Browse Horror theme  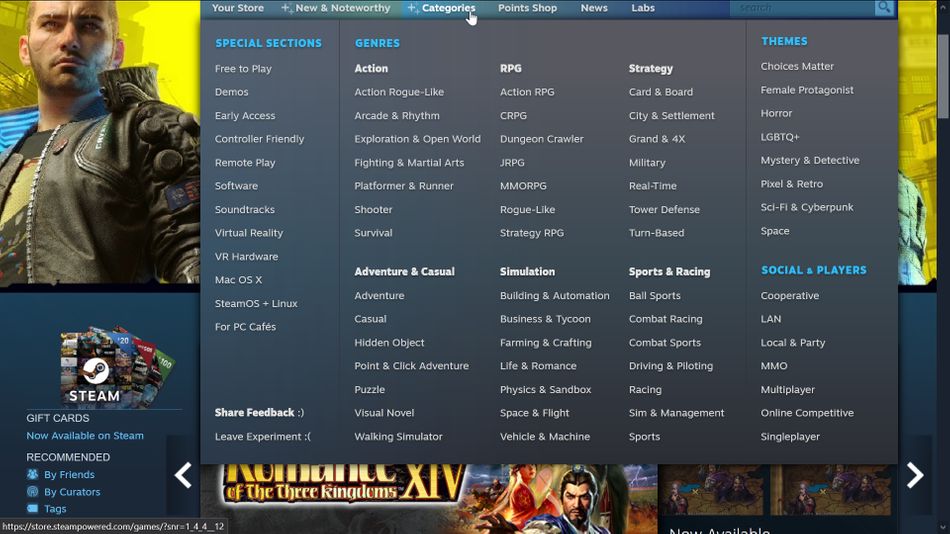[776, 113]
